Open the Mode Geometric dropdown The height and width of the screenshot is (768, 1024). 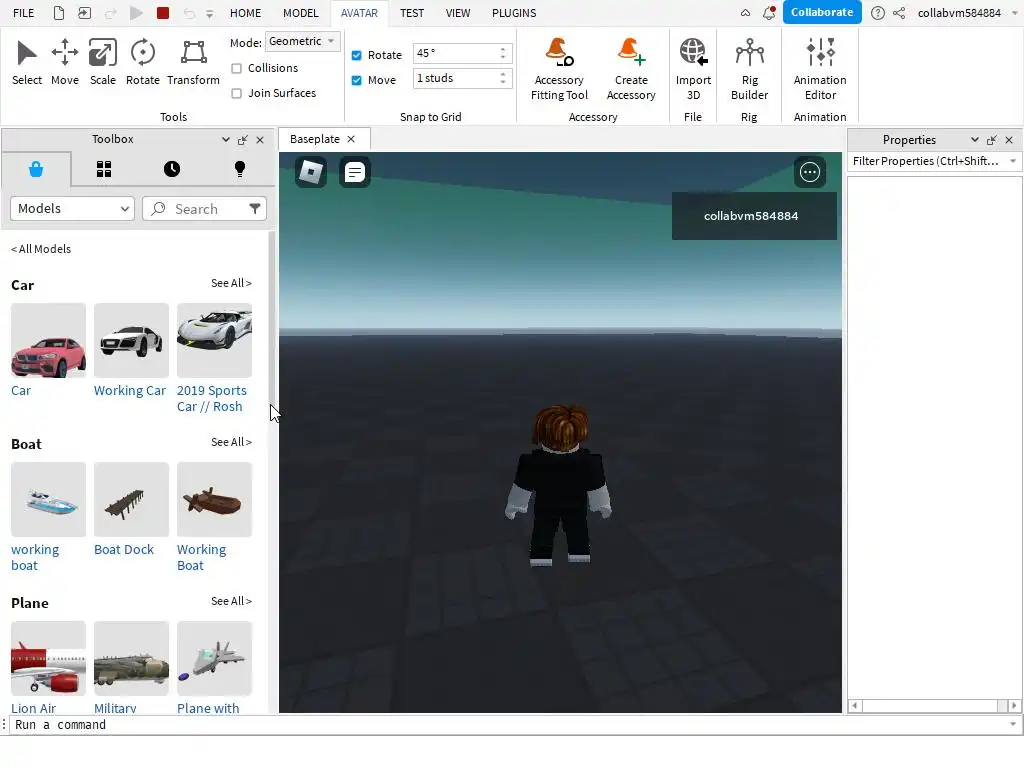pos(302,42)
